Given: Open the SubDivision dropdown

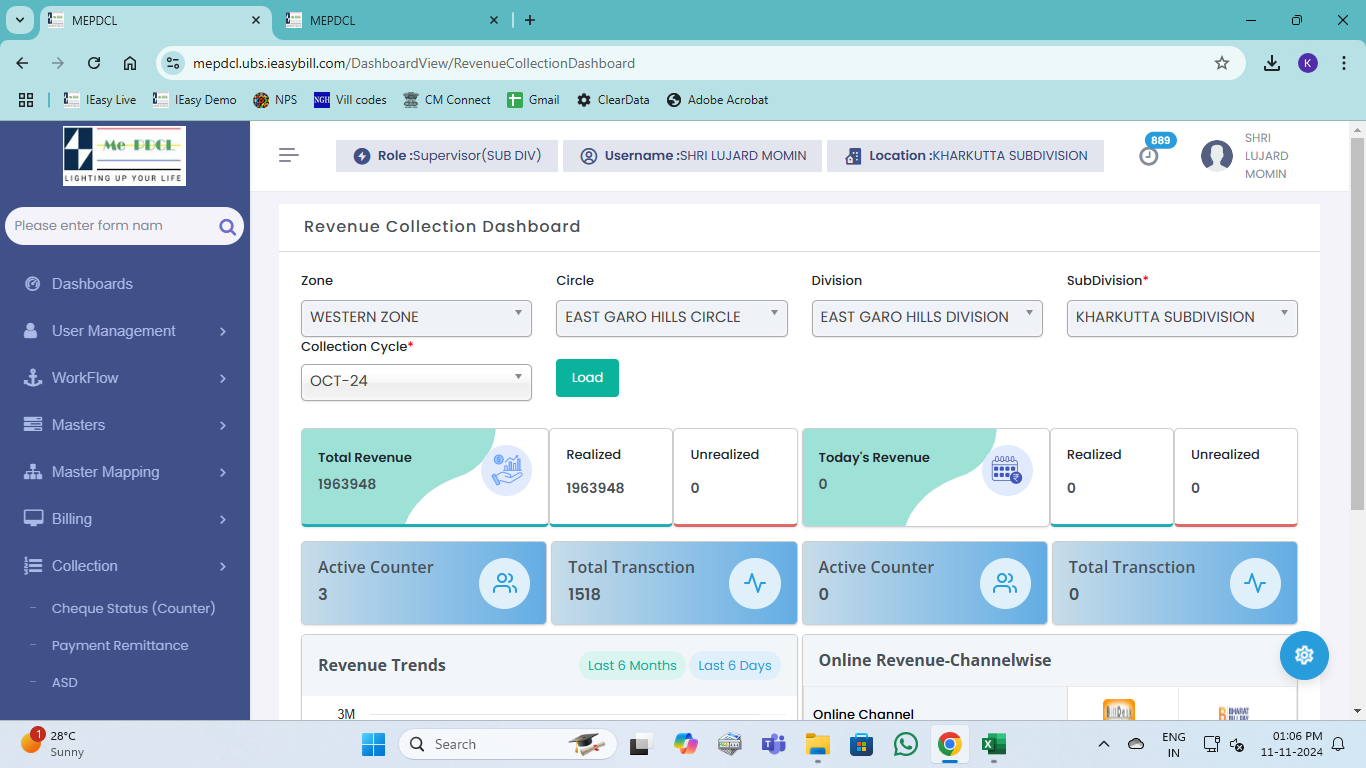Looking at the screenshot, I should click(1181, 317).
